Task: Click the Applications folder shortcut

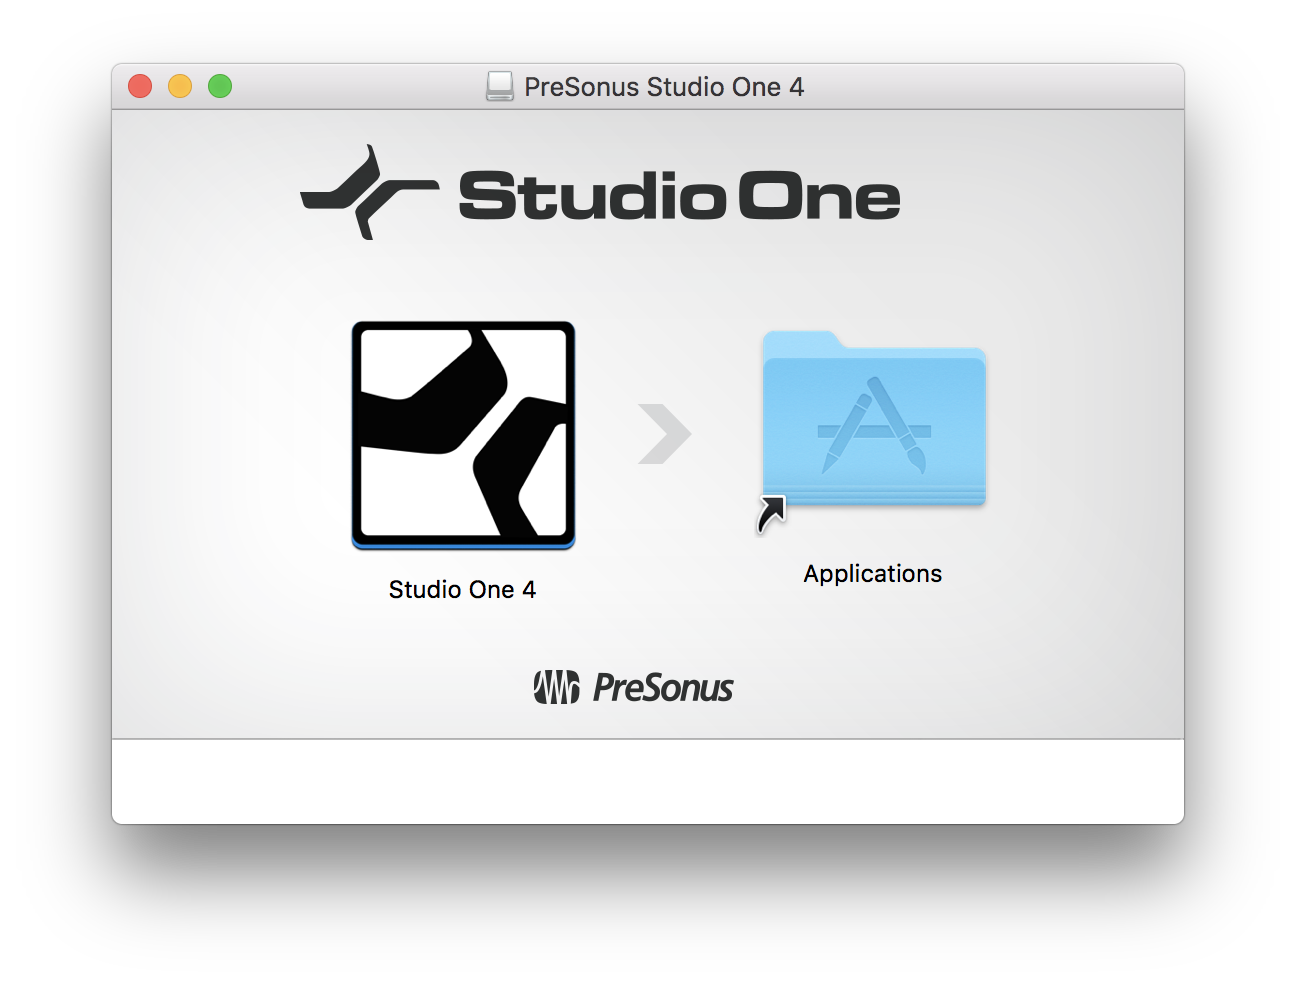Action: coord(874,420)
